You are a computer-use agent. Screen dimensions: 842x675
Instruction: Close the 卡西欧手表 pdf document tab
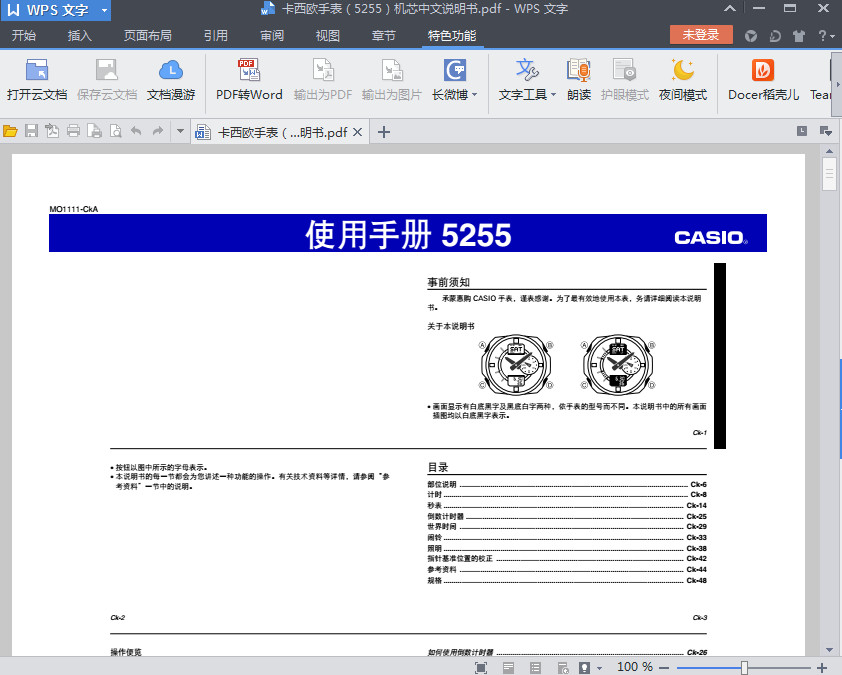358,132
